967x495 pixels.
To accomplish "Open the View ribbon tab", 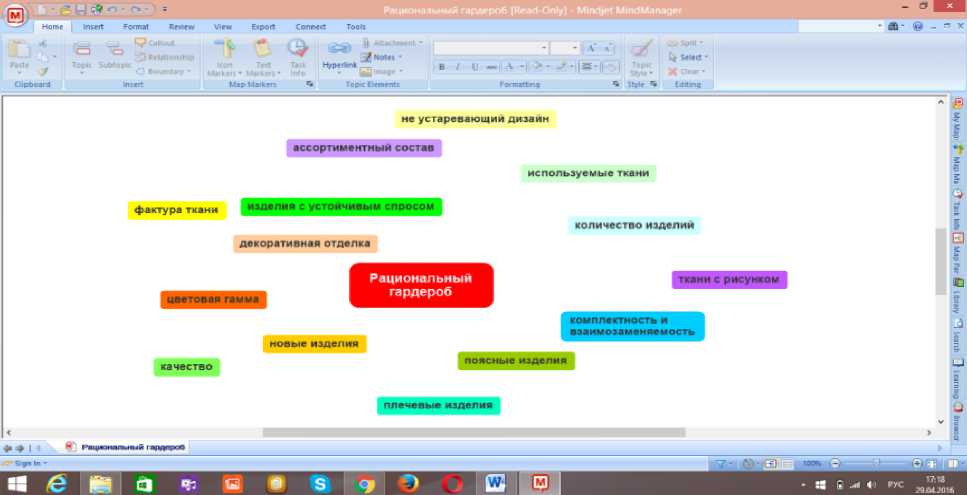I will tap(223, 27).
